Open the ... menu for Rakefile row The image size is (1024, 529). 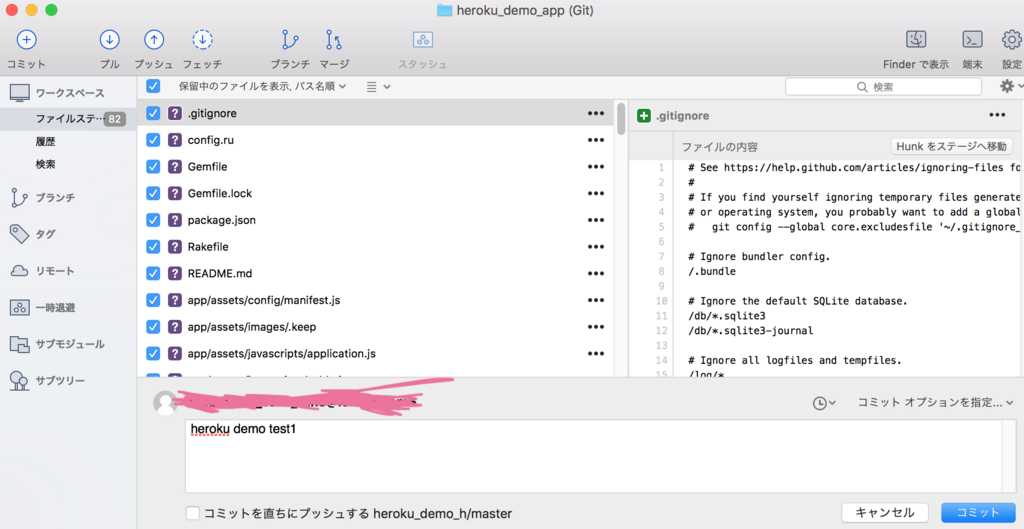click(596, 247)
